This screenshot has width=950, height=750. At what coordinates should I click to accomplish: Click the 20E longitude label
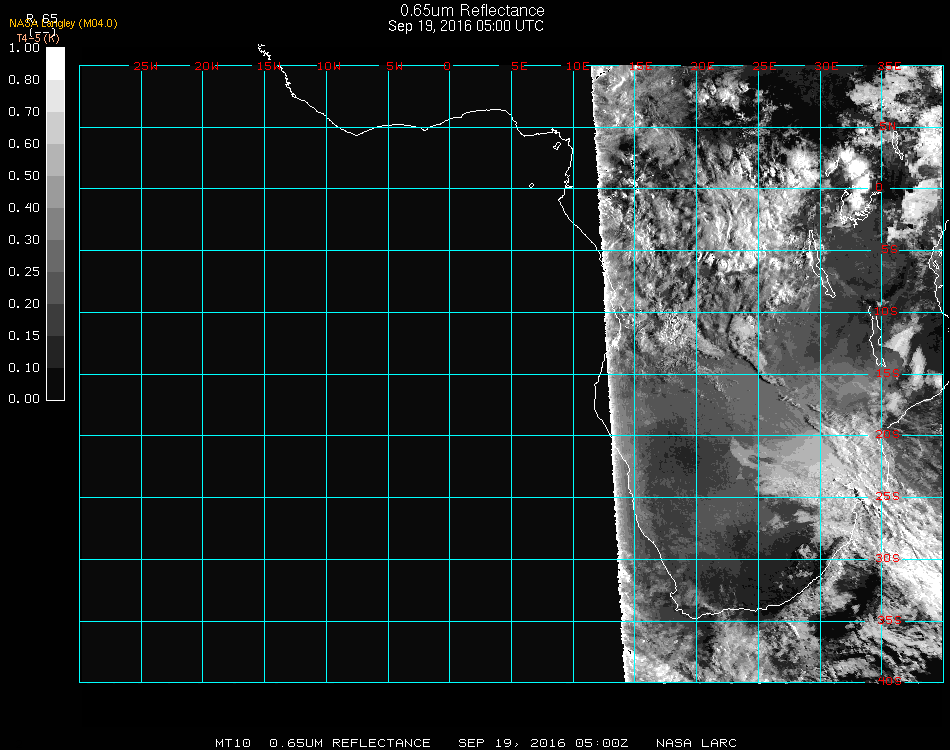[x=702, y=66]
